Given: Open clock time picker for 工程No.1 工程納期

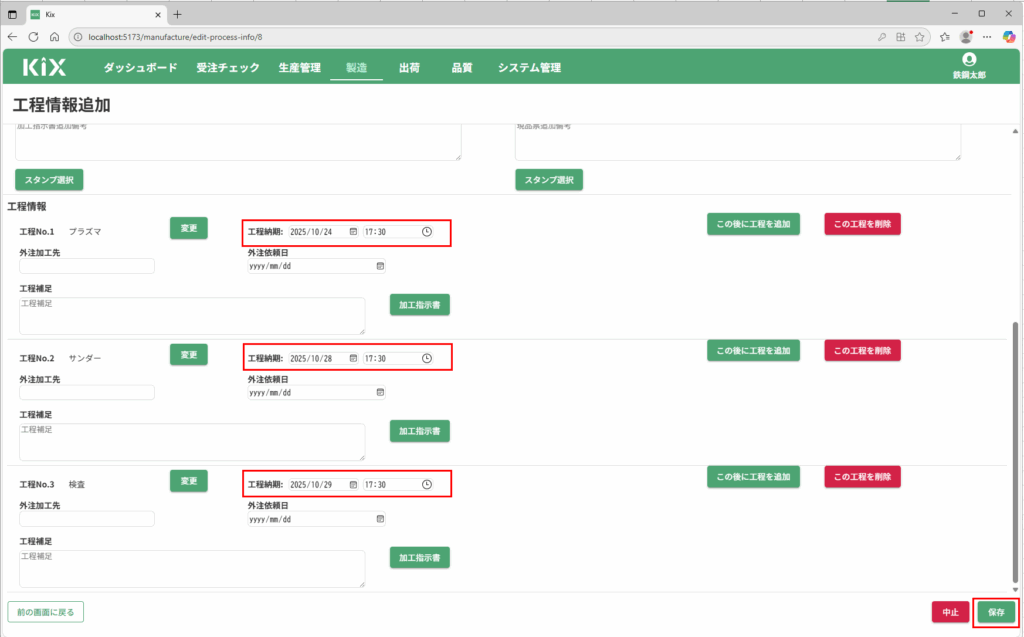Looking at the screenshot, I should (427, 232).
